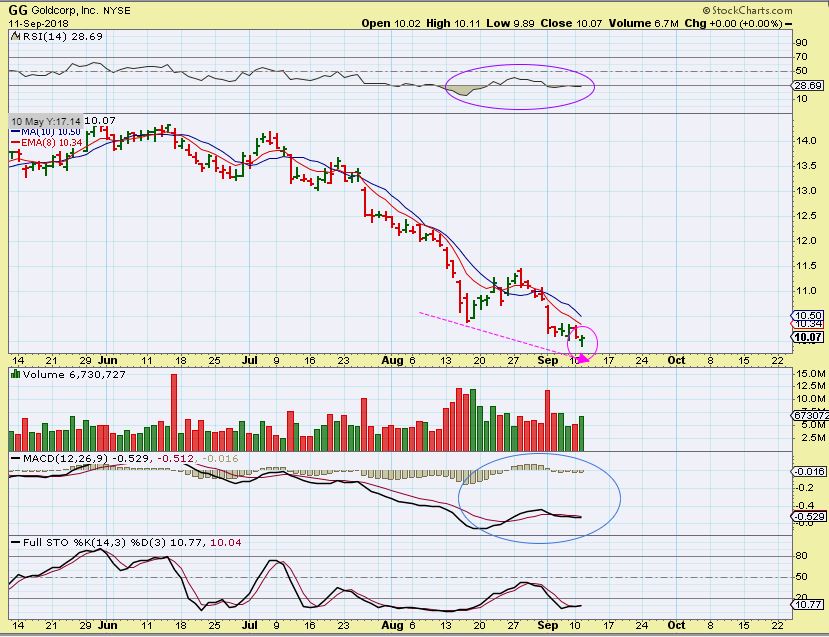829x637 pixels.
Task: Click the last green price bar for Sep 11
Action: pyautogui.click(x=582, y=340)
